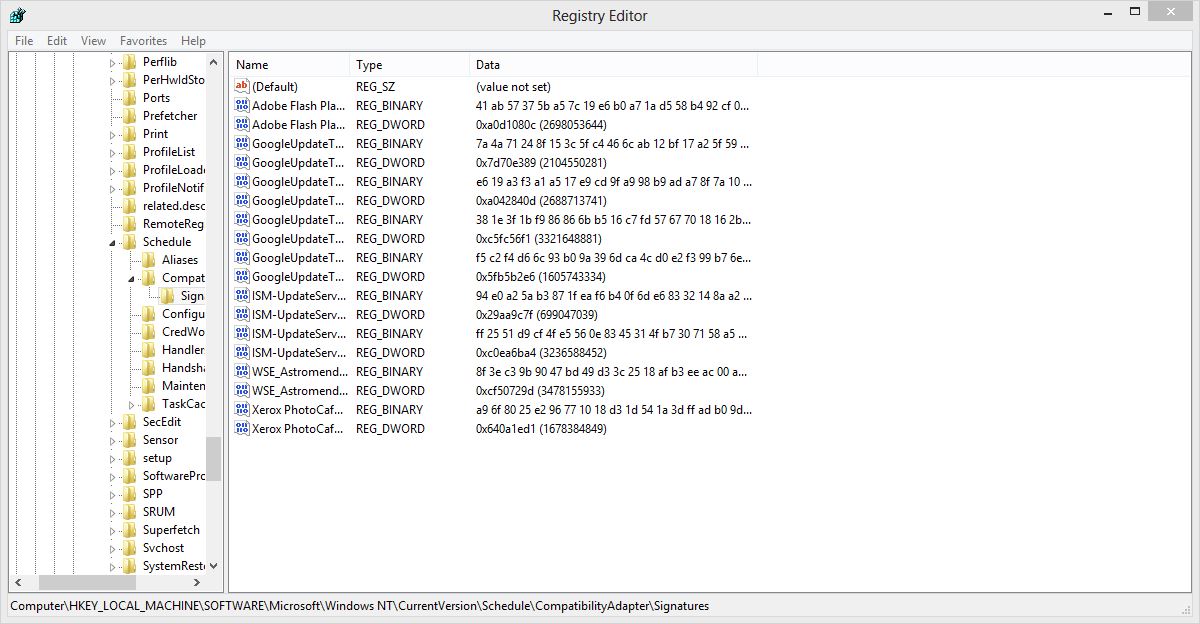Select the Superfetch folder icon
This screenshot has width=1200, height=624.
click(129, 530)
